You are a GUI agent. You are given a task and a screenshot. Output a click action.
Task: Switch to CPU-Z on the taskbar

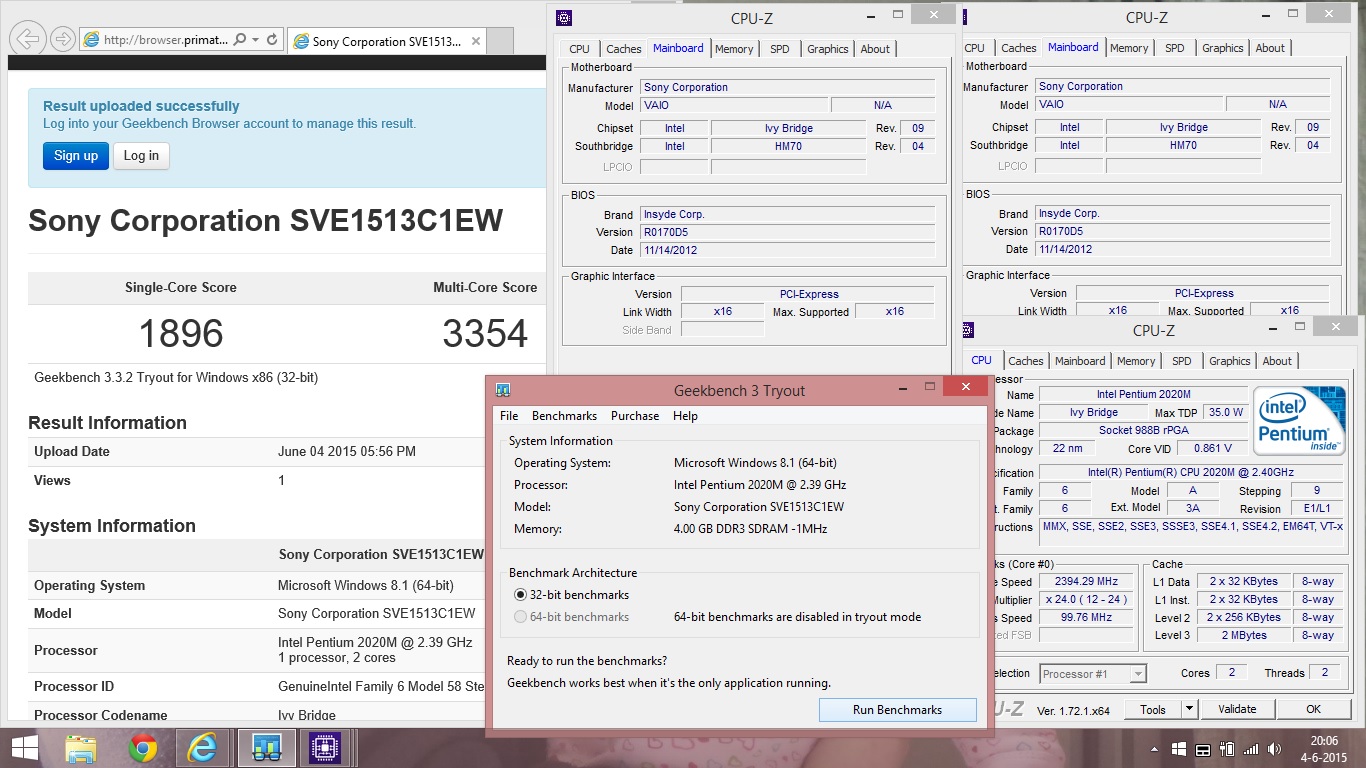pos(324,748)
